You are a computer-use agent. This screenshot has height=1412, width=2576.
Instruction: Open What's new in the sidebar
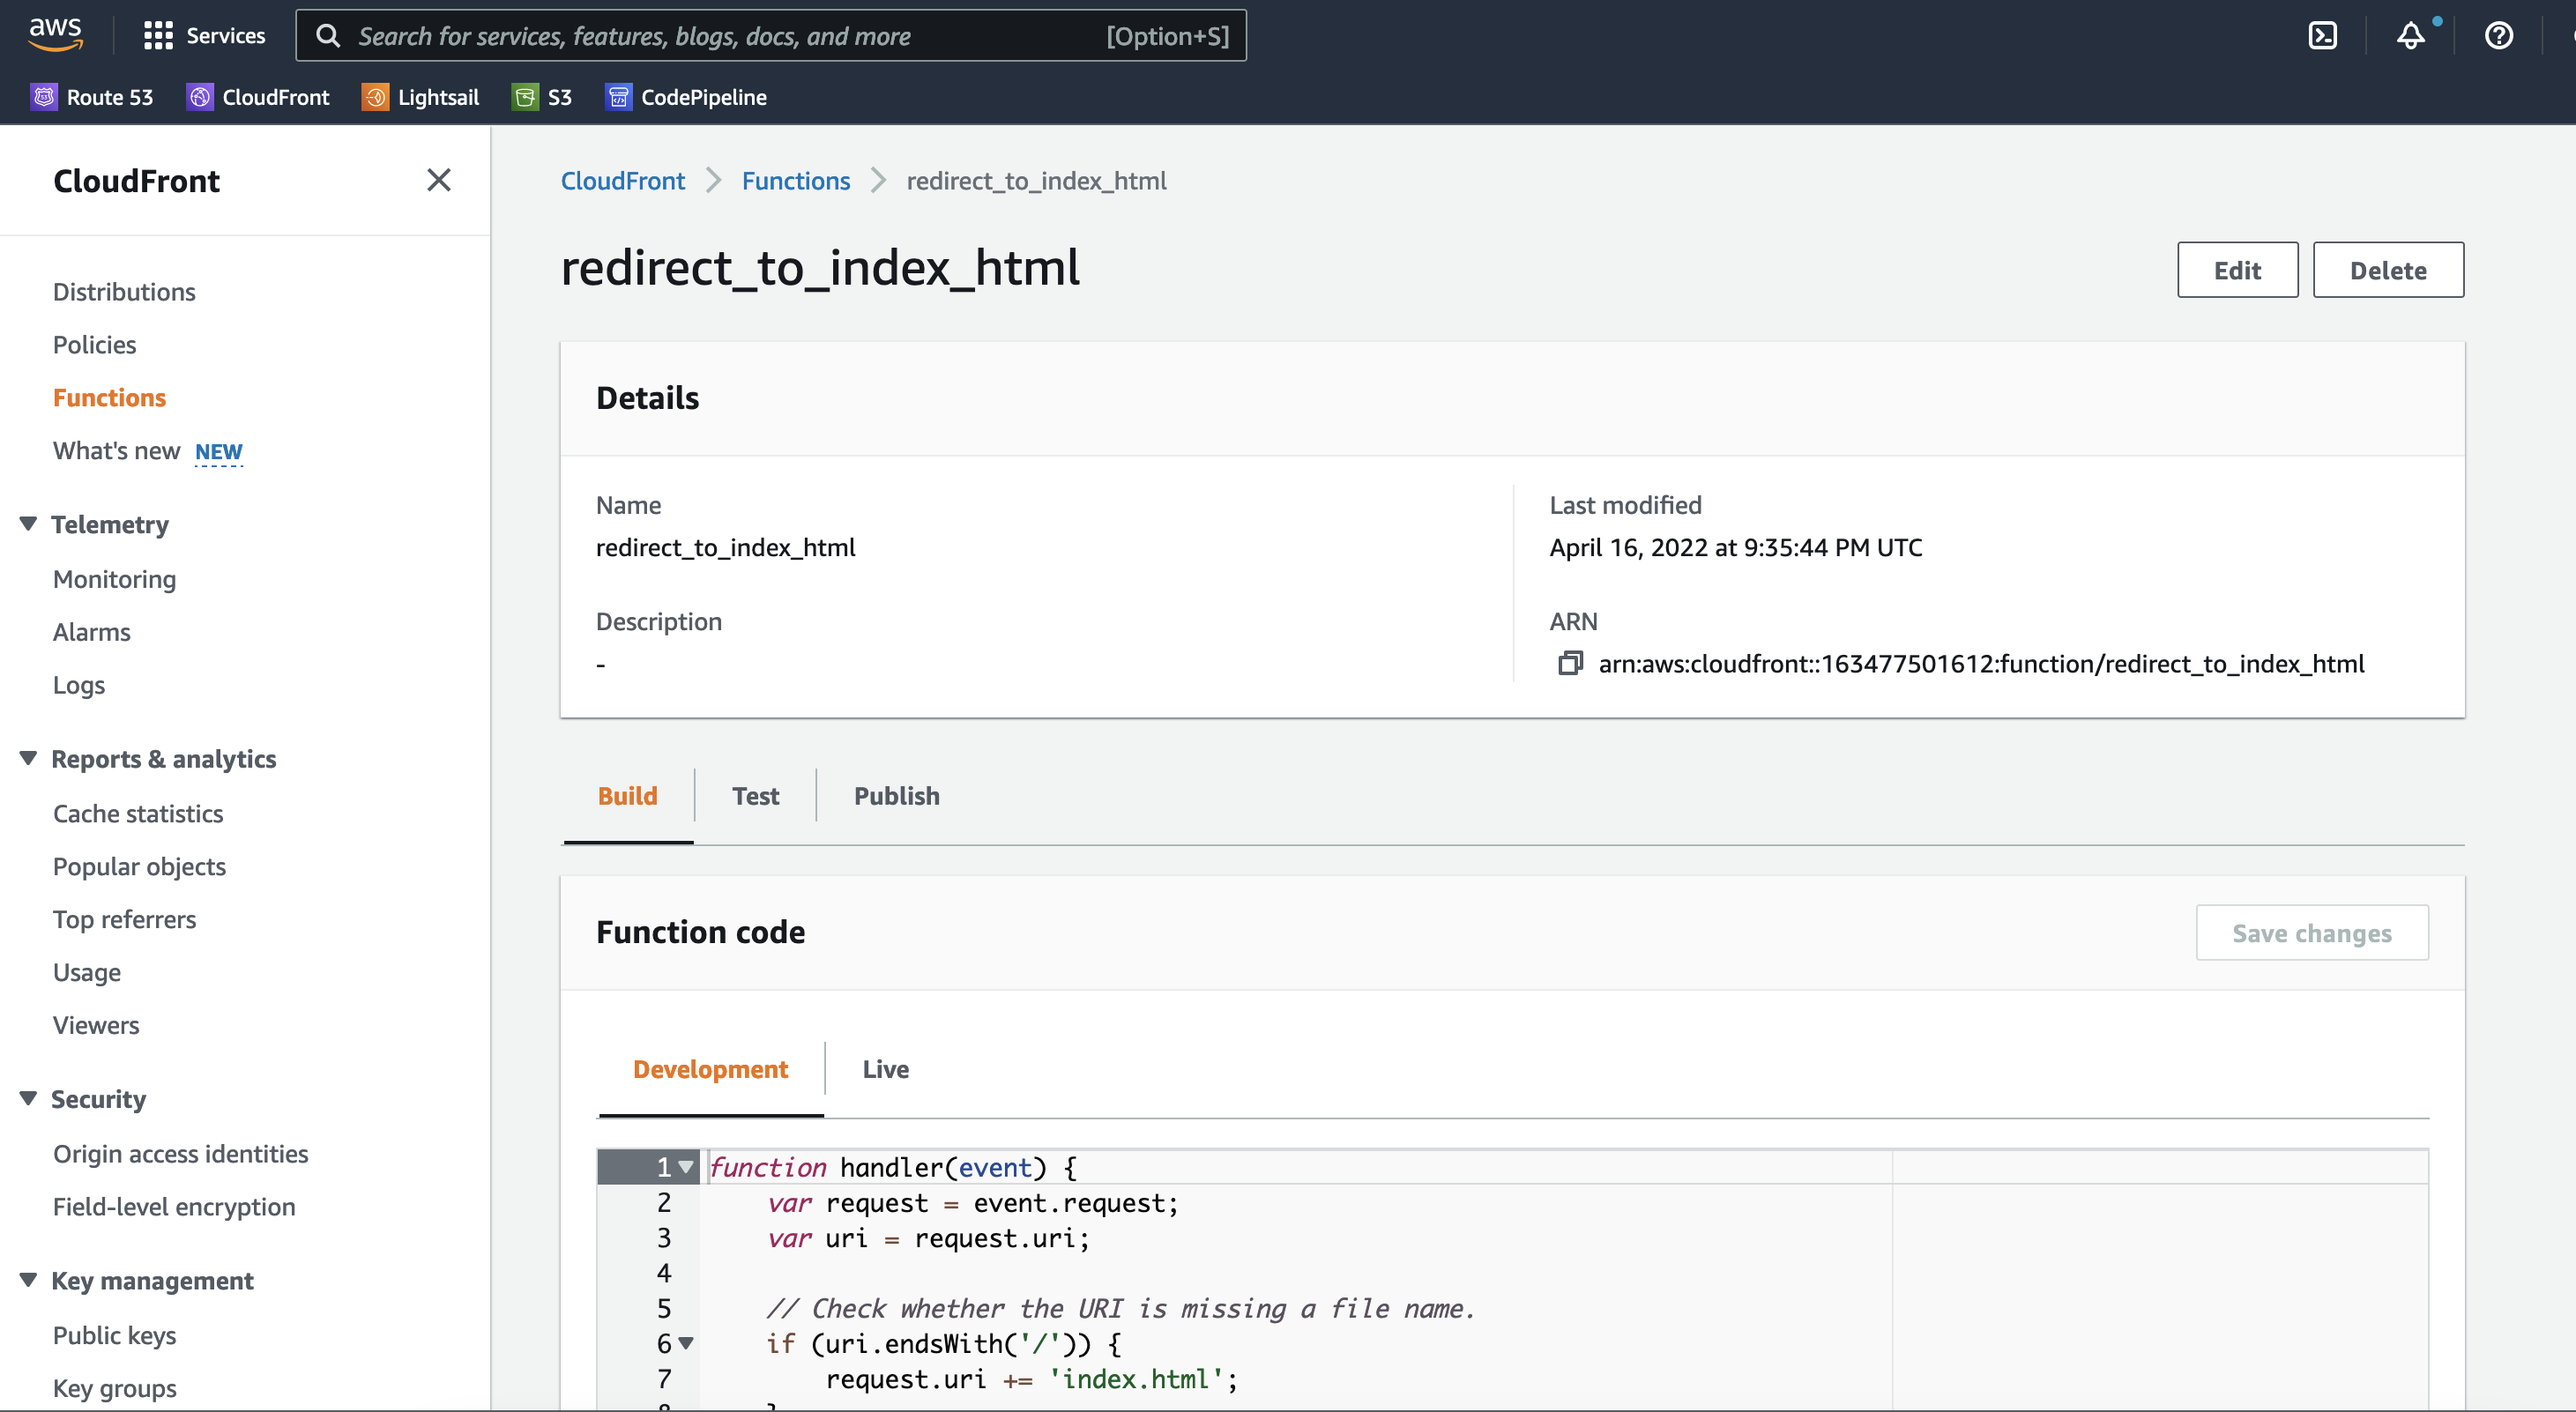[x=116, y=450]
